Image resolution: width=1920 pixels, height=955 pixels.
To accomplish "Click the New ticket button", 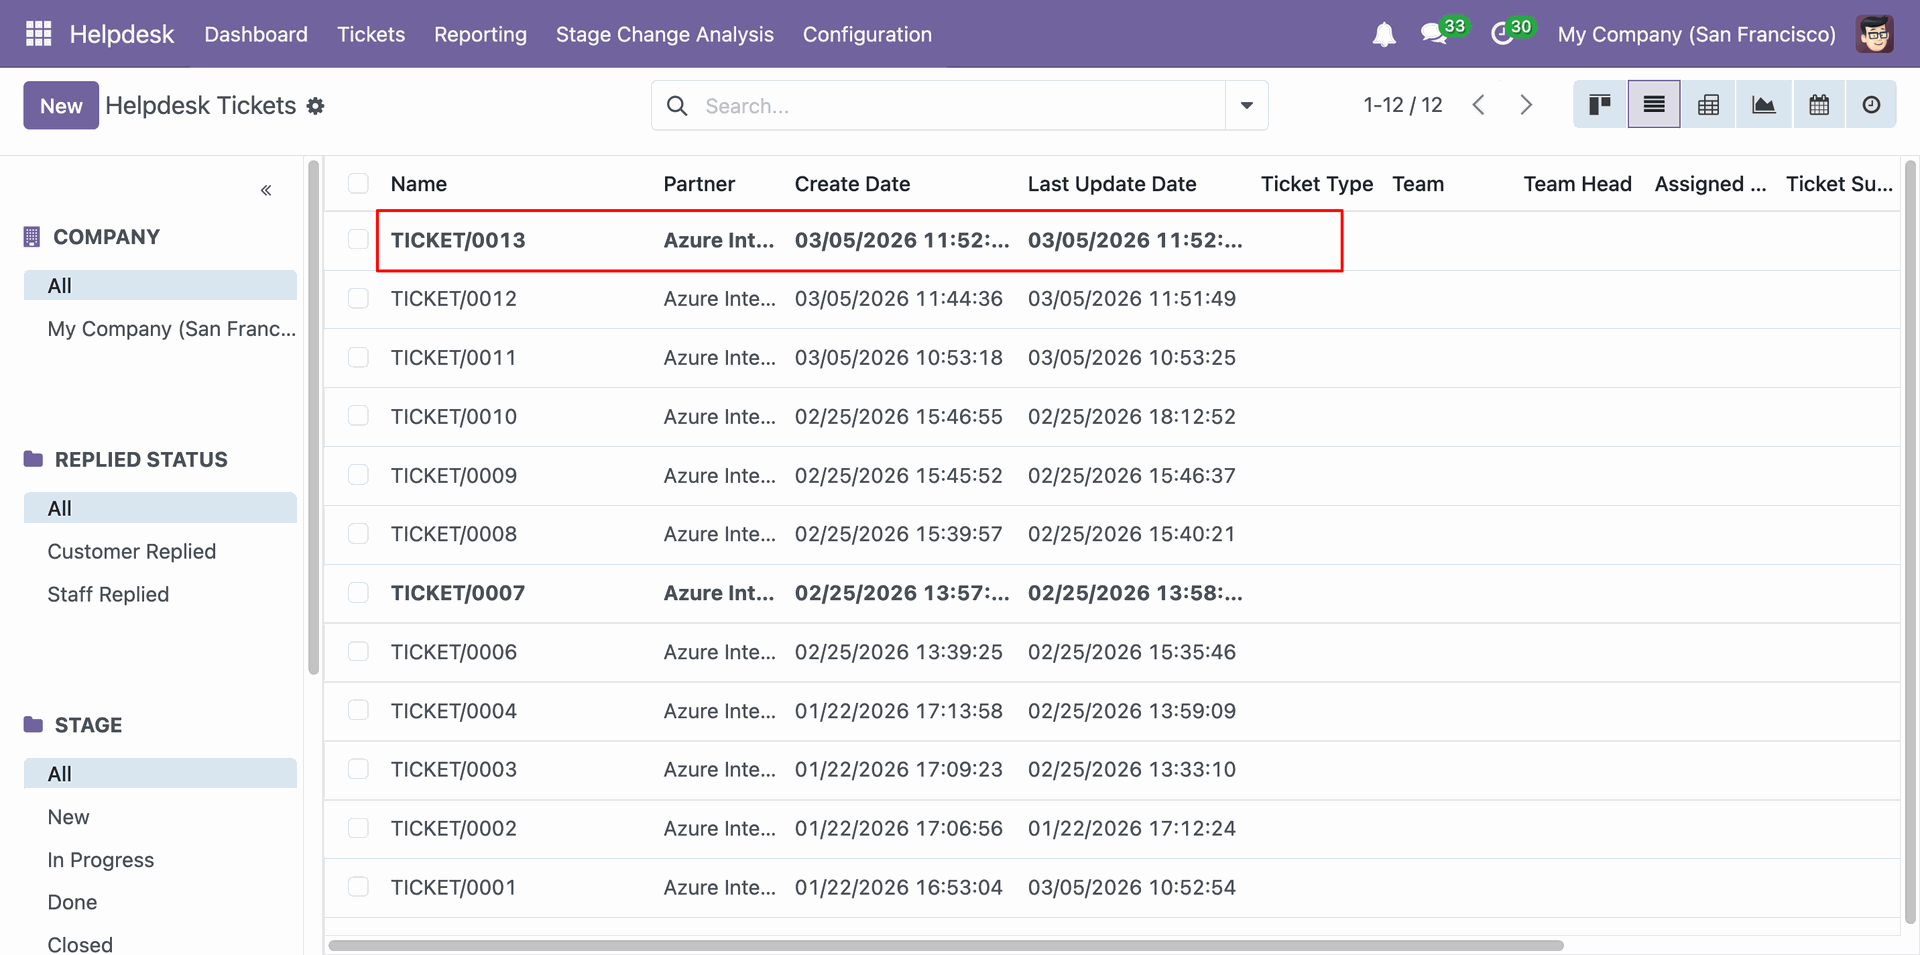I will point(61,106).
